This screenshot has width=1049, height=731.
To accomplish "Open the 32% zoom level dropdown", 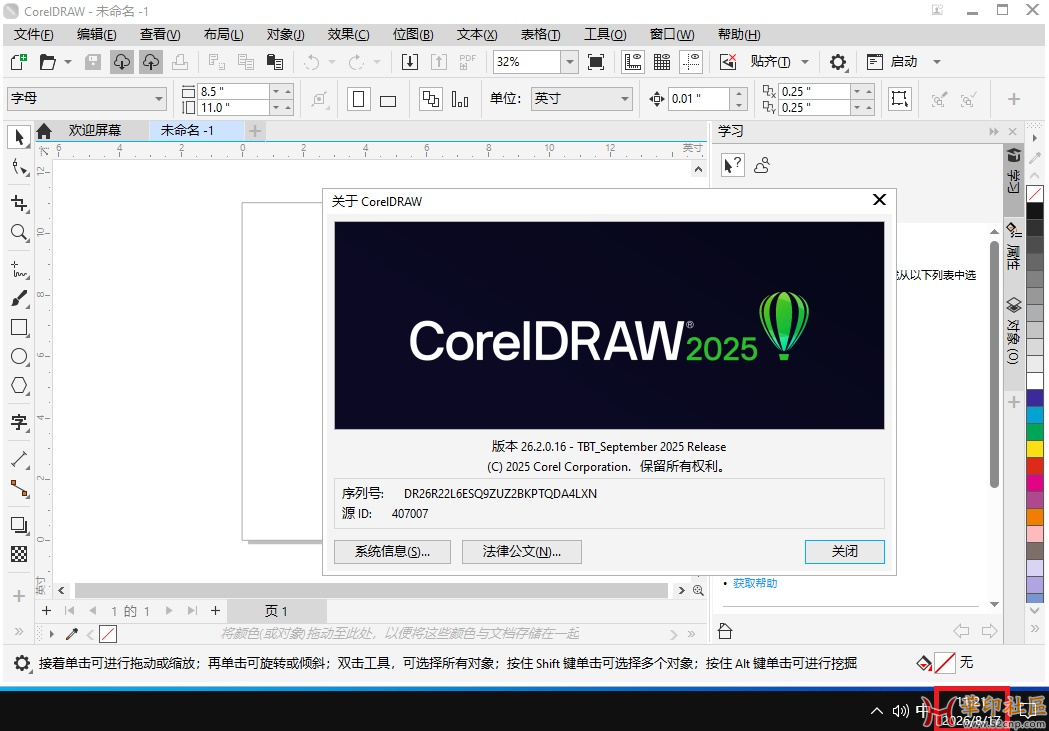I will click(570, 62).
